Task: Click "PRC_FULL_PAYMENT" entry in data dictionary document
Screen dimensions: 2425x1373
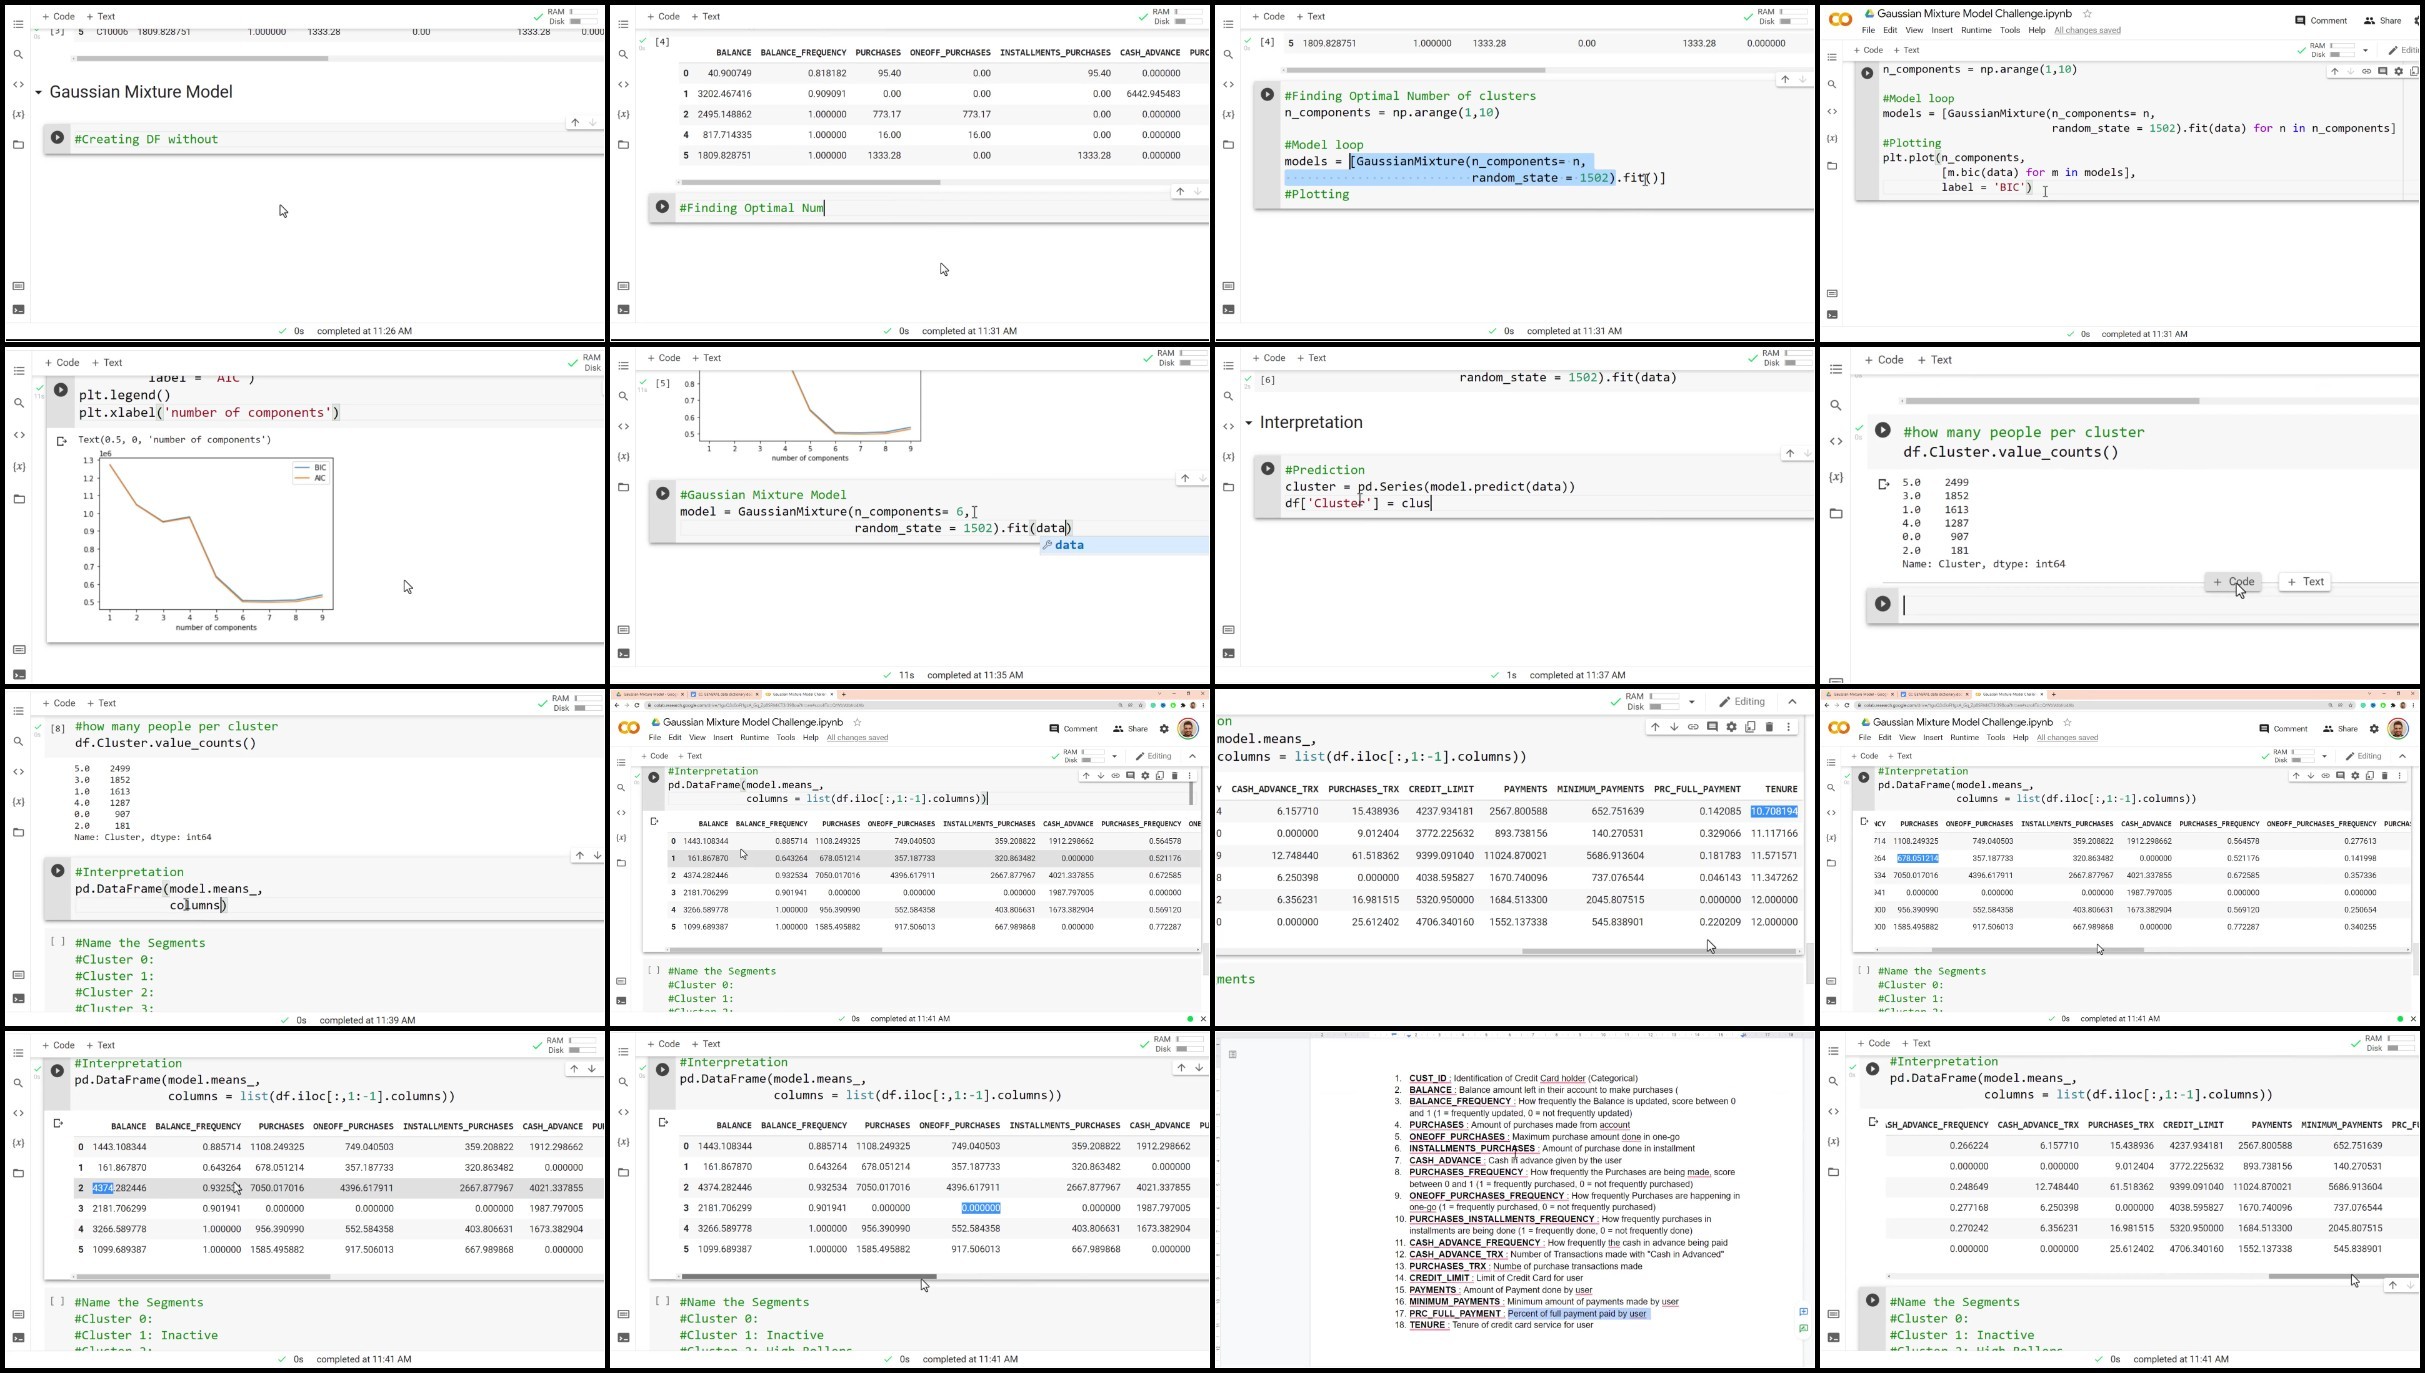Action: (1455, 1314)
